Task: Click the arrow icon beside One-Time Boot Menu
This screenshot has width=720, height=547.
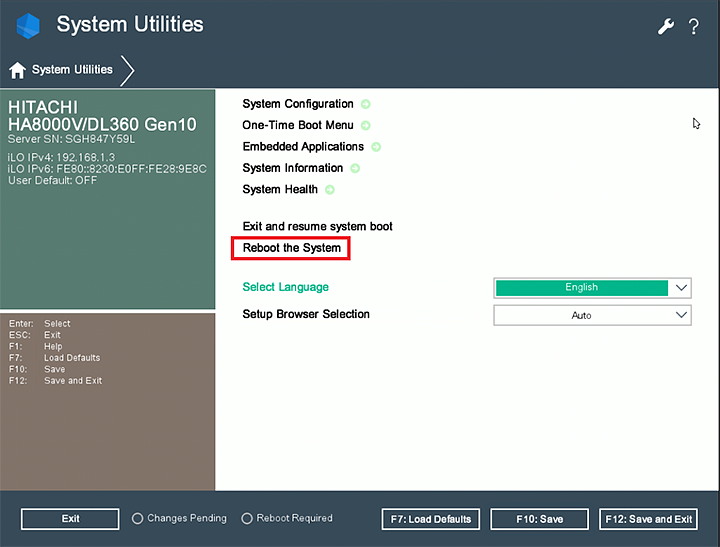Action: point(366,125)
